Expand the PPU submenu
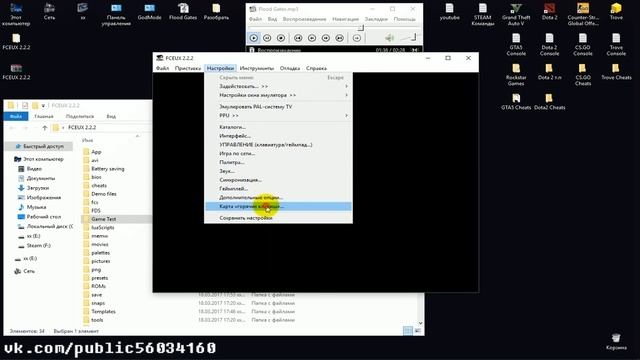This screenshot has height=360, width=640. (278, 116)
